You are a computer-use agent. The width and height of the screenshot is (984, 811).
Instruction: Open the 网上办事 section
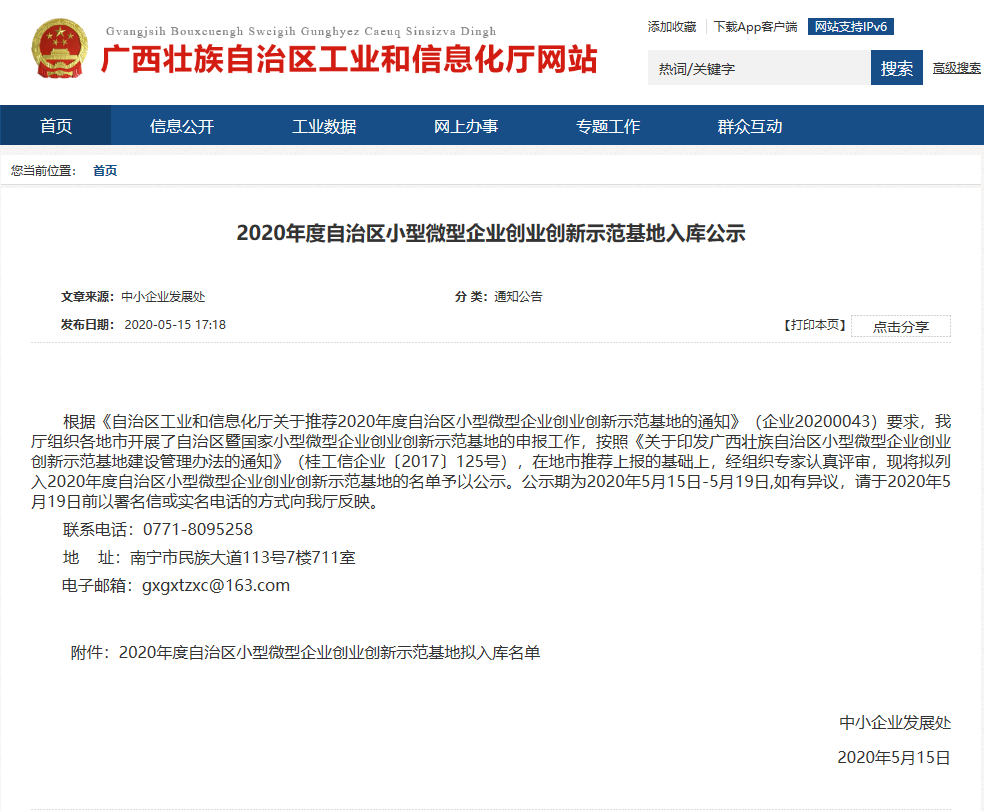point(466,126)
